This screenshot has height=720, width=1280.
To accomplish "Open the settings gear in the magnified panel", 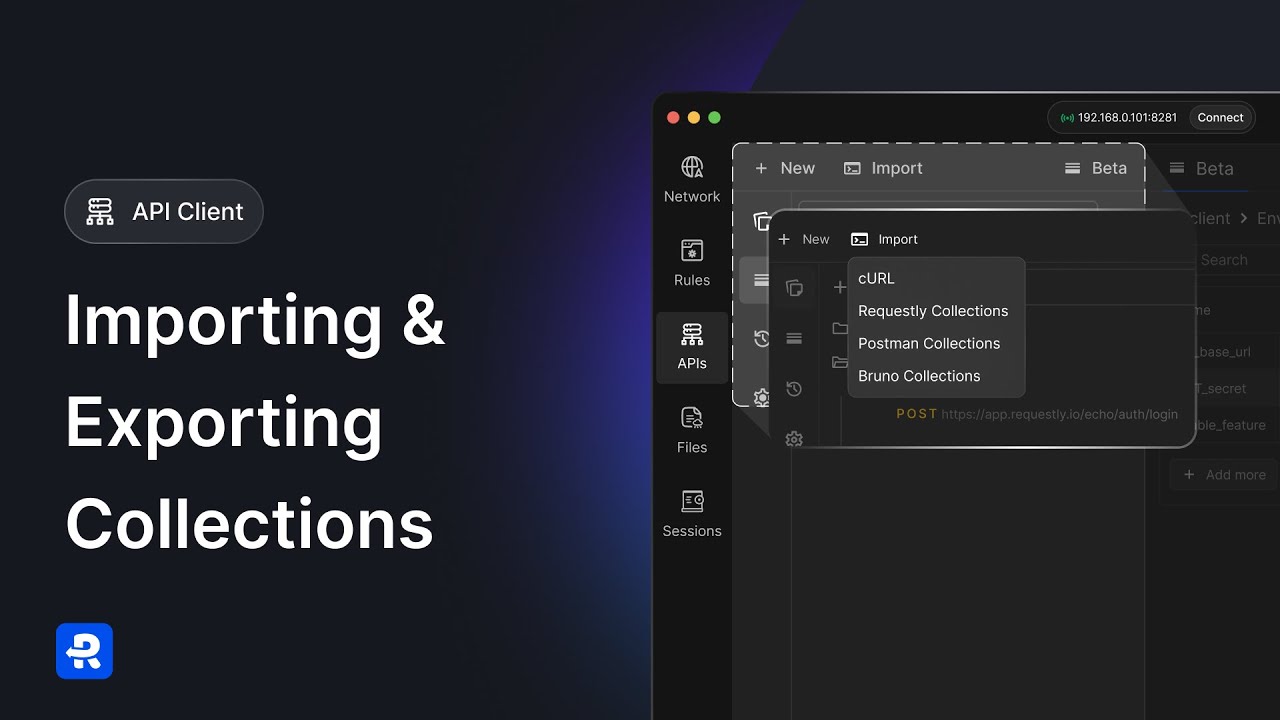I will pos(795,438).
